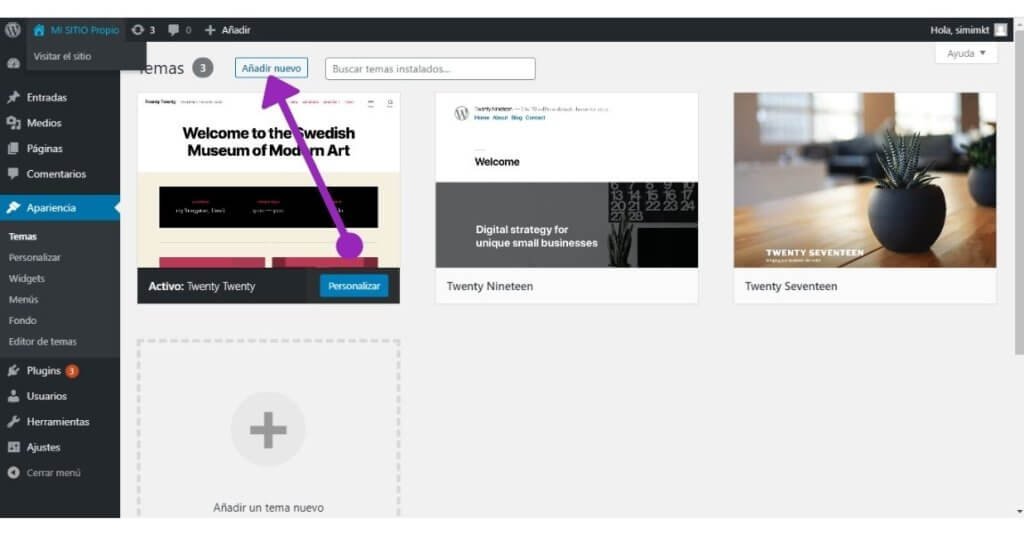This screenshot has width=1024, height=534.
Task: Select Visitar el sitio from the menu
Action: (62, 56)
